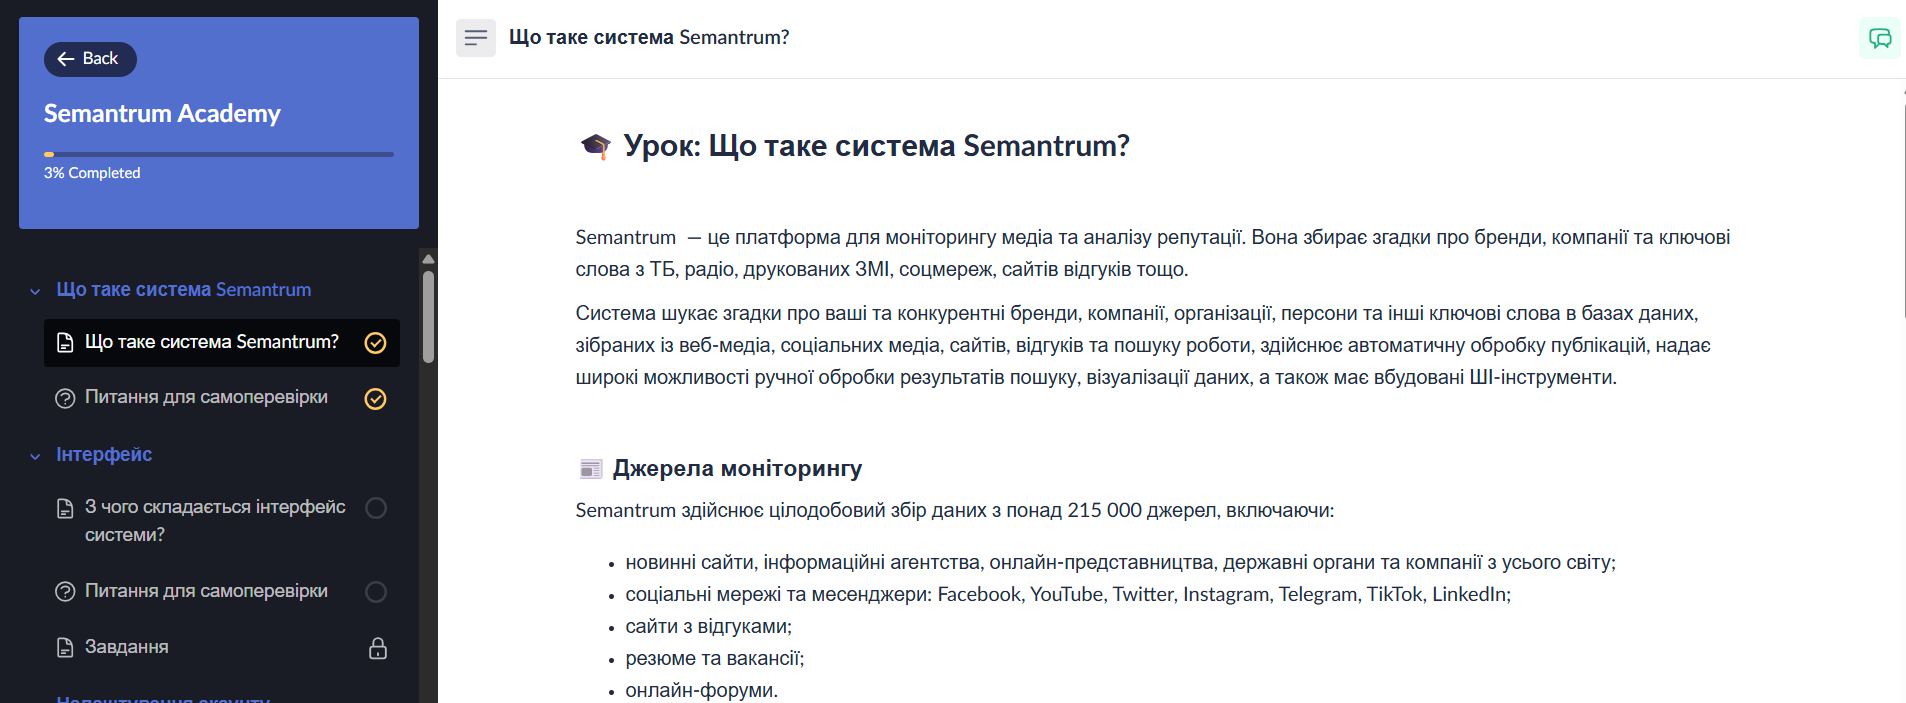Click the newspaper icon beside Джерела моніторингу
This screenshot has width=1906, height=703.
(591, 469)
